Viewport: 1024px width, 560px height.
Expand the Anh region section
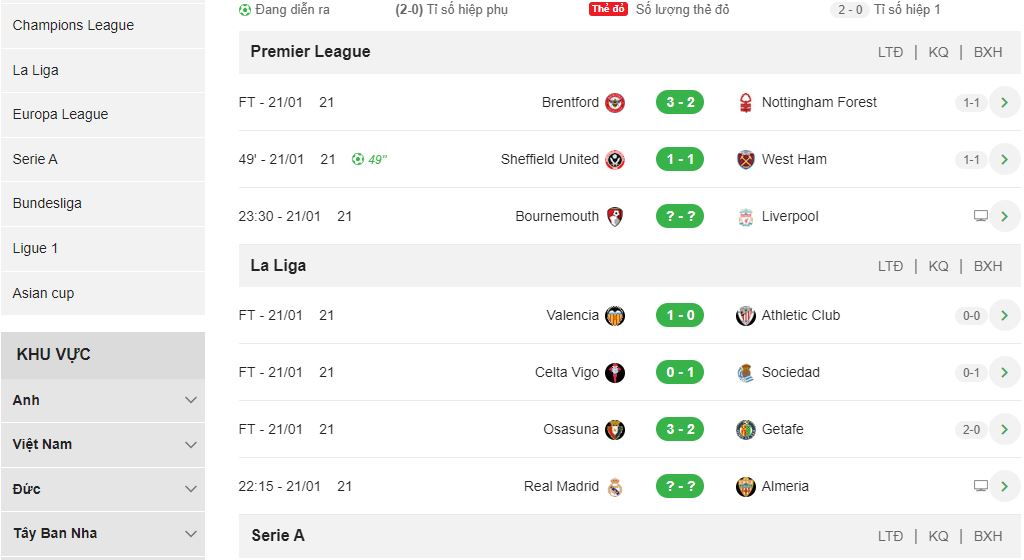pyautogui.click(x=191, y=400)
